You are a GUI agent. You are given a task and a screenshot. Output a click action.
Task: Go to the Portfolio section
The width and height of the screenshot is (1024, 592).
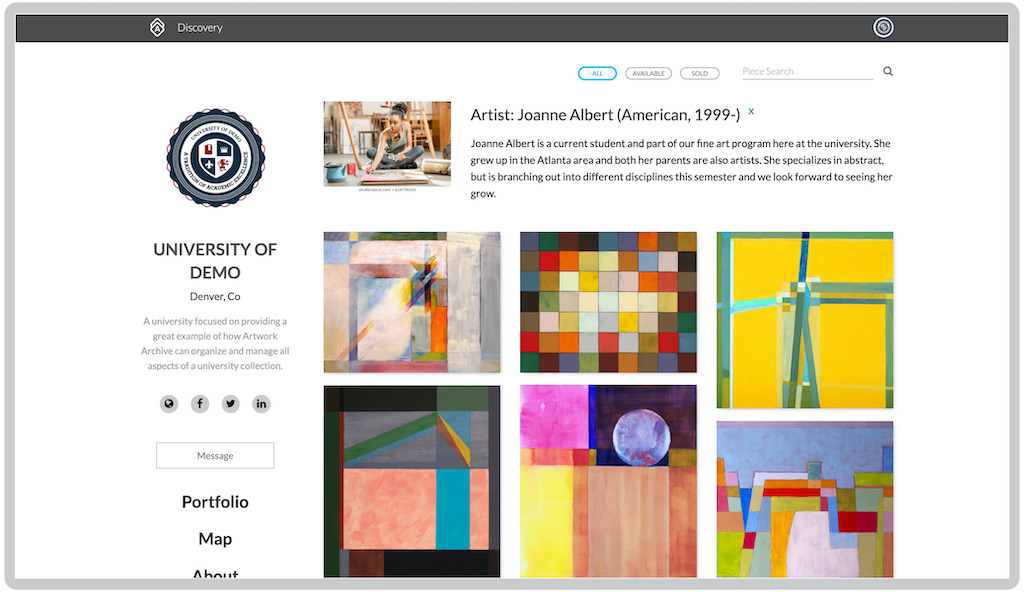[x=215, y=502]
